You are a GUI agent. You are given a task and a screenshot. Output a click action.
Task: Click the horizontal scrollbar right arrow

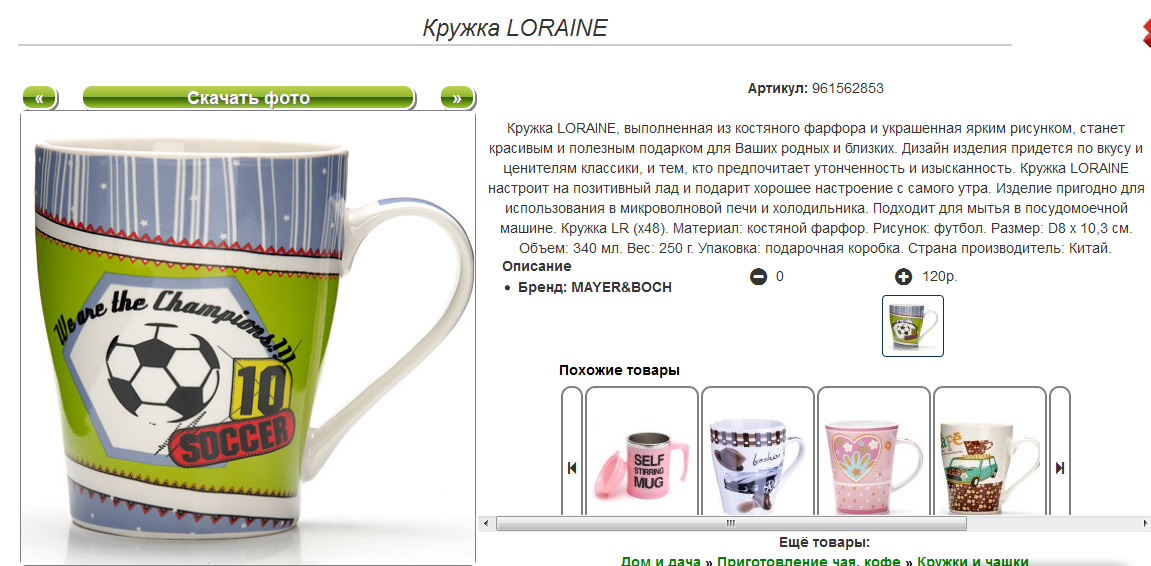[x=1144, y=523]
